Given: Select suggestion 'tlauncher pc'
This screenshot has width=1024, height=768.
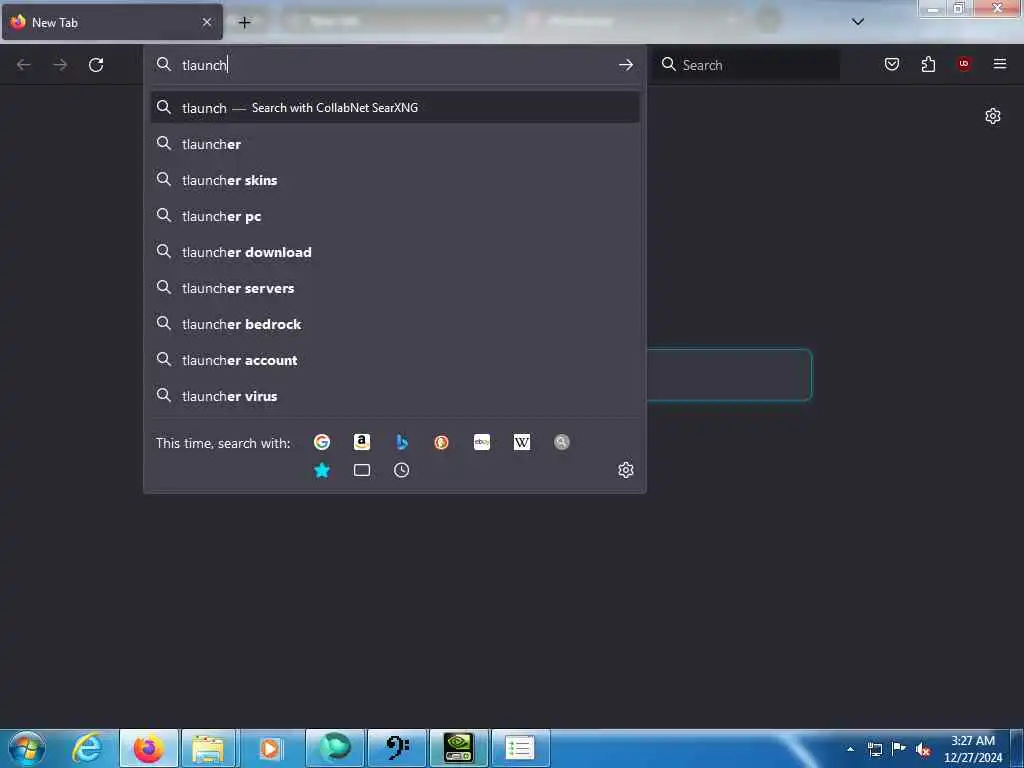Looking at the screenshot, I should 394,216.
